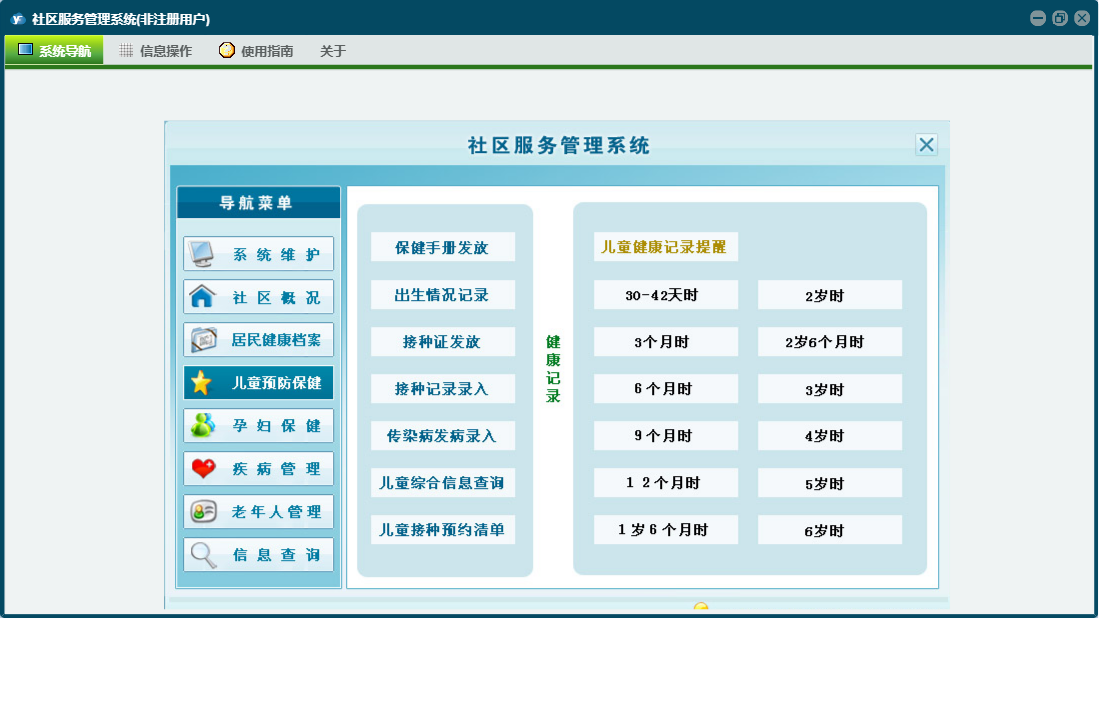1099x723 pixels.
Task: Close the 社区服务管理系统 panel
Action: [926, 145]
